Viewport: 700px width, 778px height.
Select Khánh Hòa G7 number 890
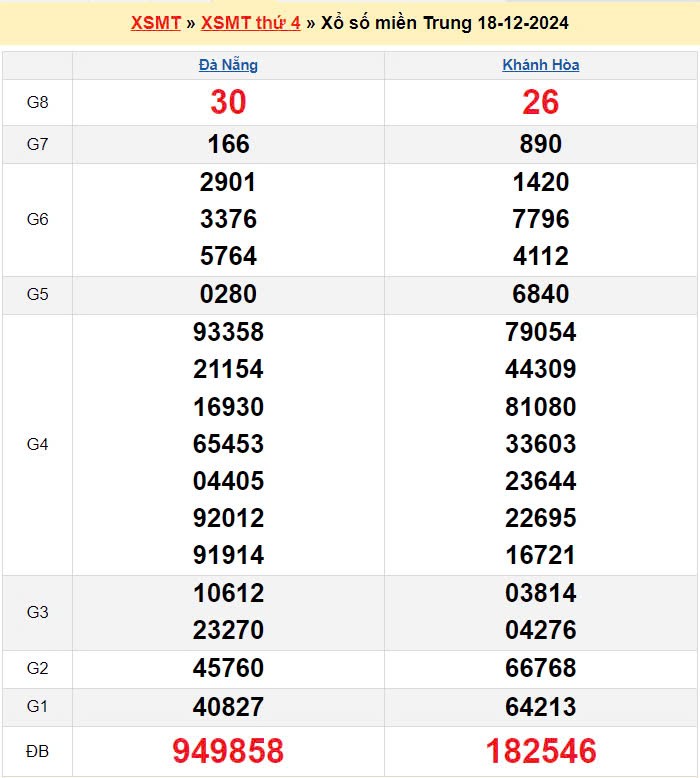540,144
